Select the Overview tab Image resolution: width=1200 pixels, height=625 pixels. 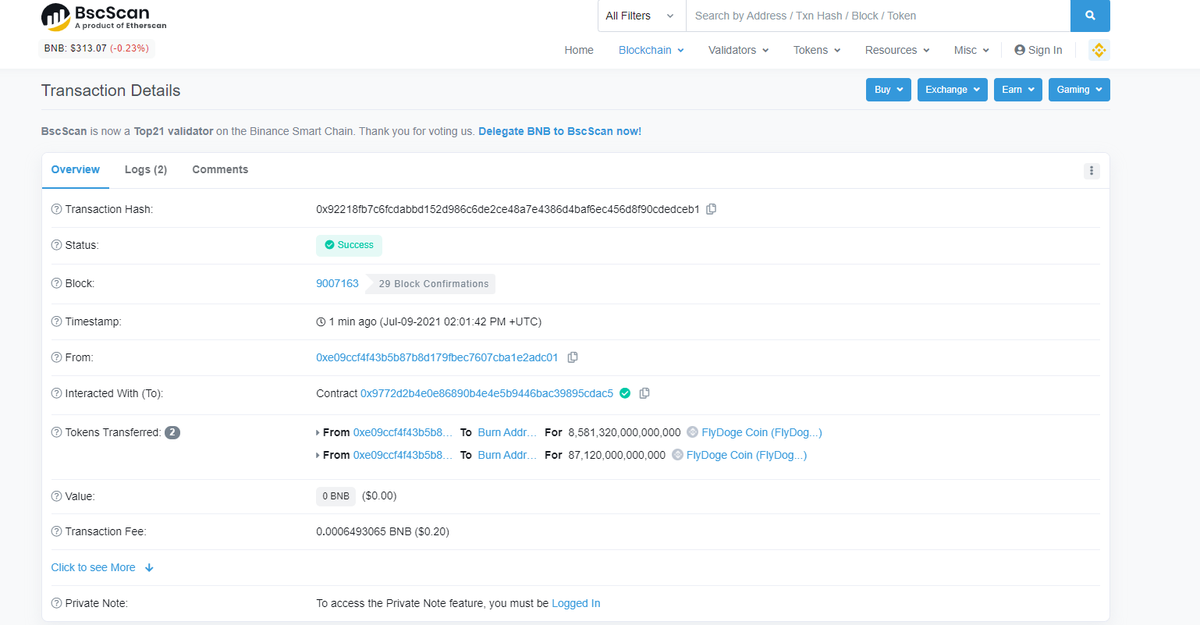pos(76,170)
